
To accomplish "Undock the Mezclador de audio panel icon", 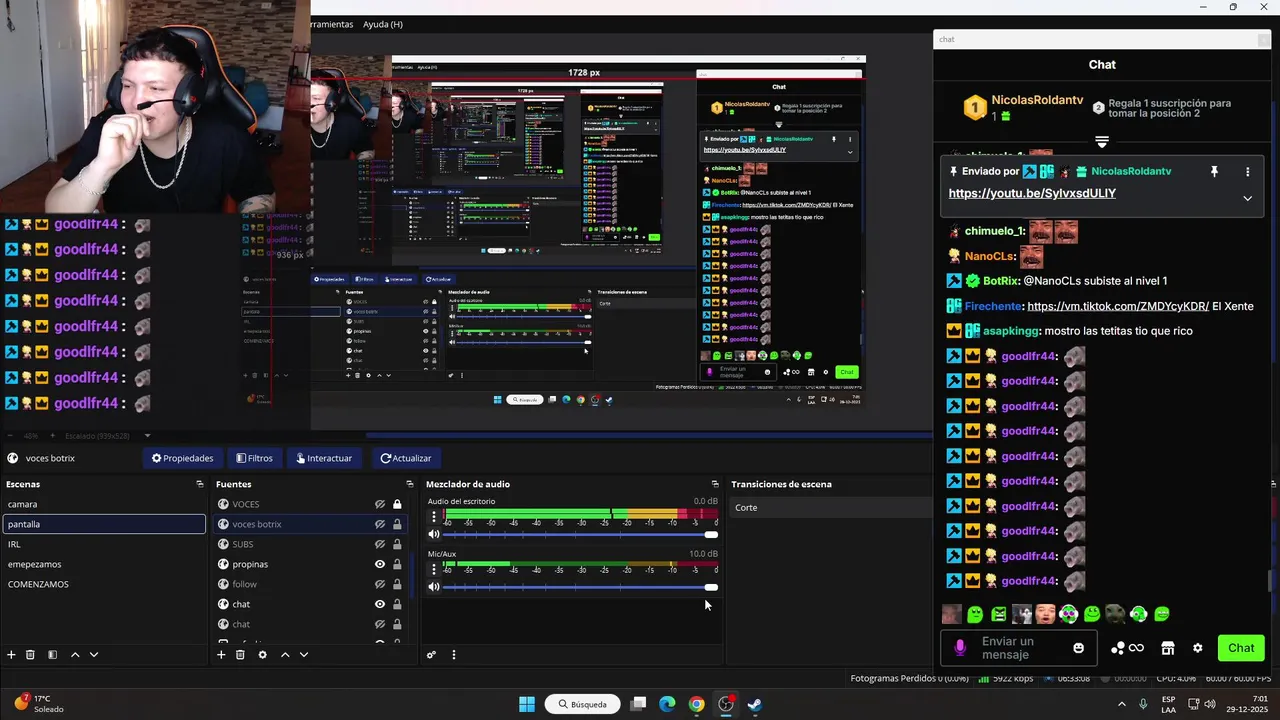I will [714, 484].
